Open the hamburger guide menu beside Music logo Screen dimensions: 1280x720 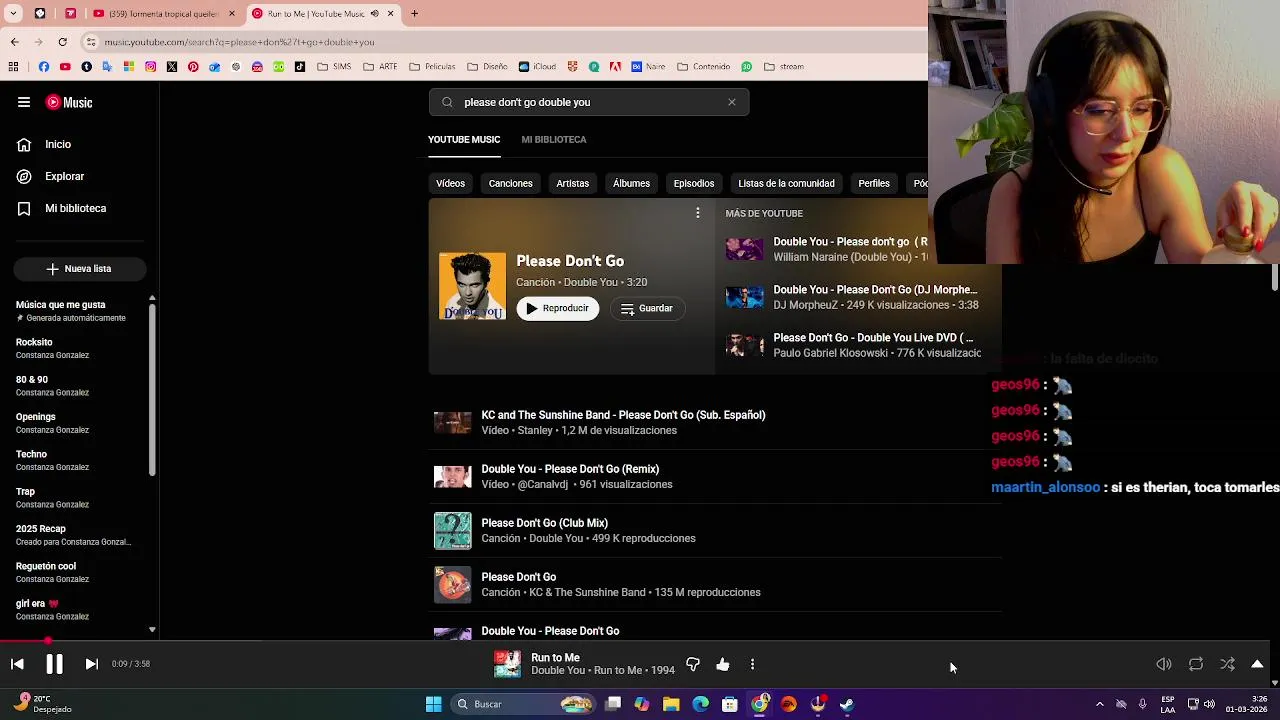coord(23,102)
